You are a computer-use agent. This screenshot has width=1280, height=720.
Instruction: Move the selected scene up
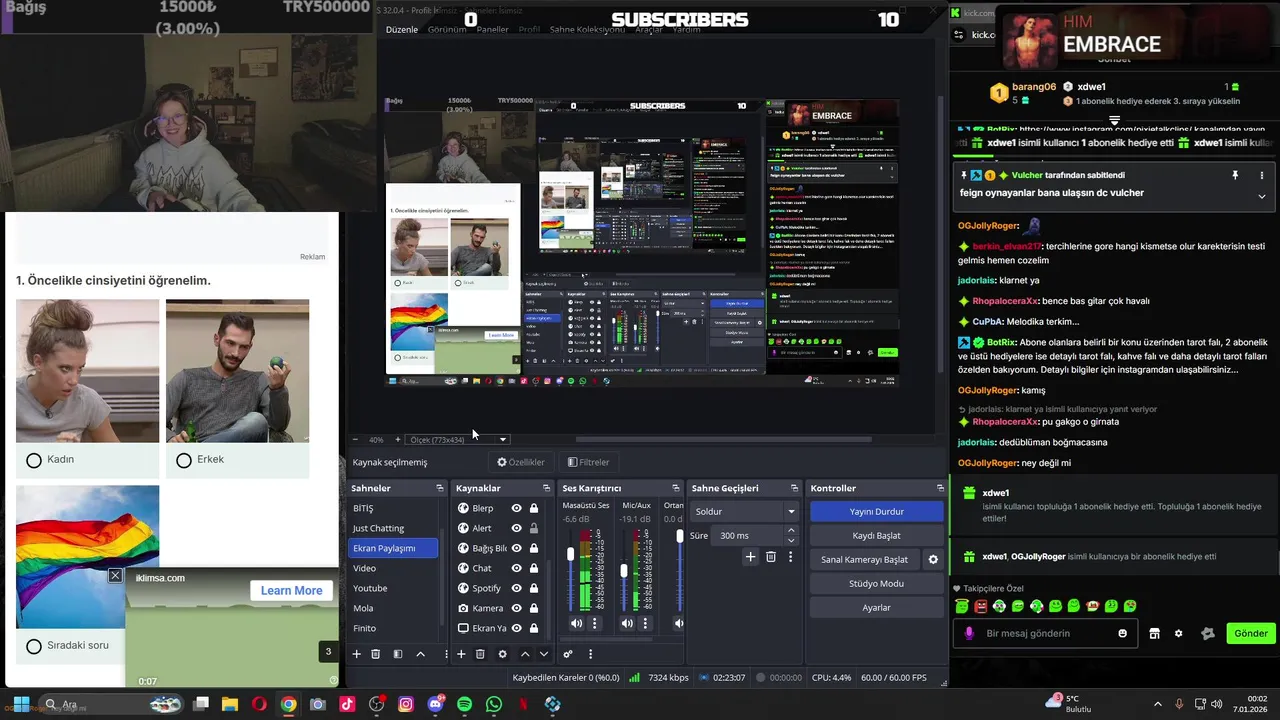click(x=420, y=654)
